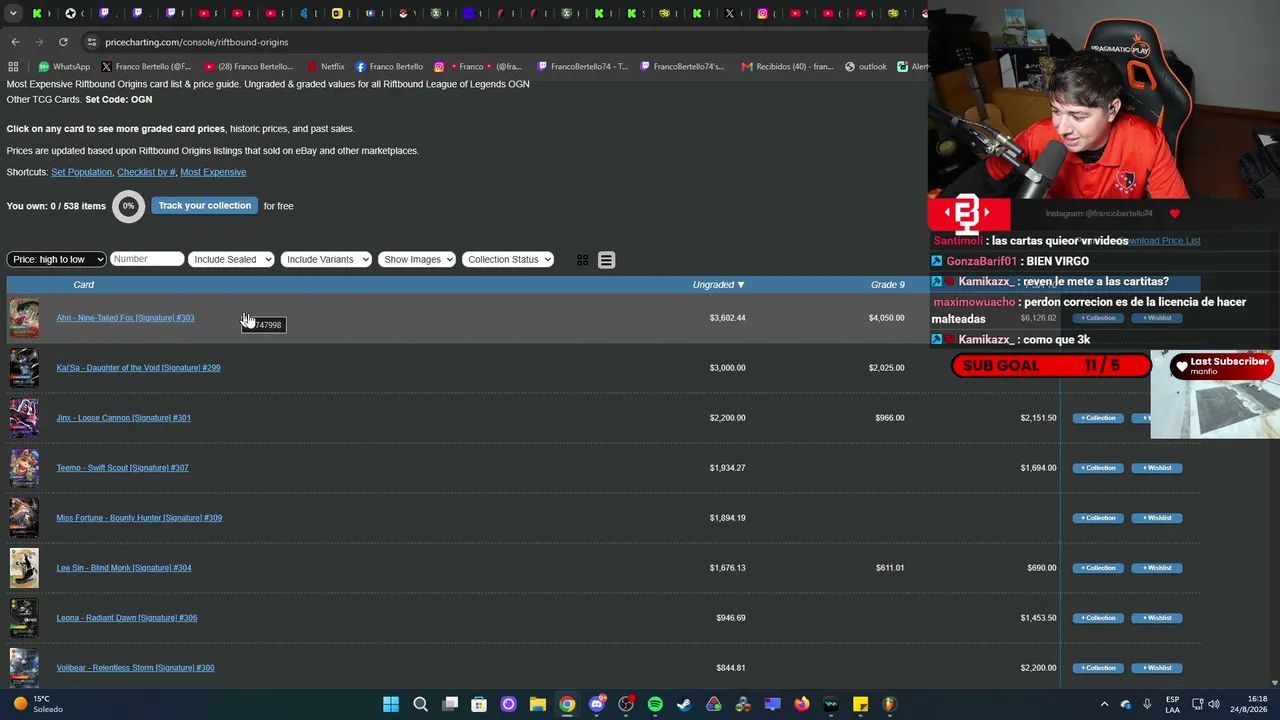Open the 'Price: high to low' sort dropdown

point(56,260)
